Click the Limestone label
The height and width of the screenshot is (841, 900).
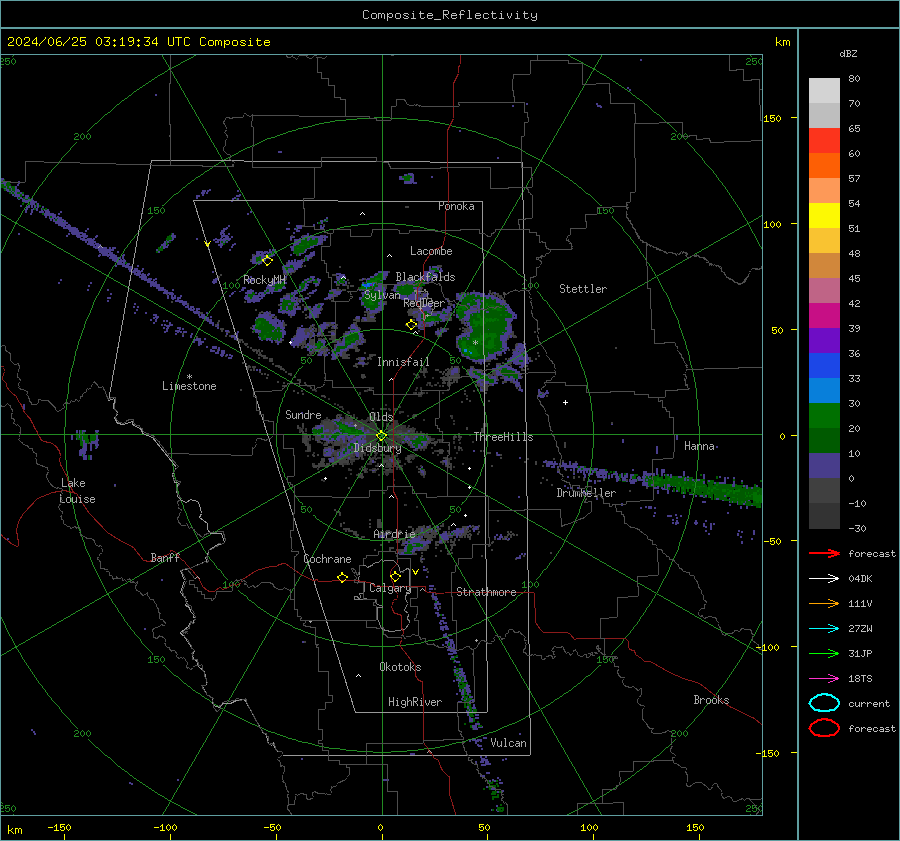pyautogui.click(x=189, y=386)
